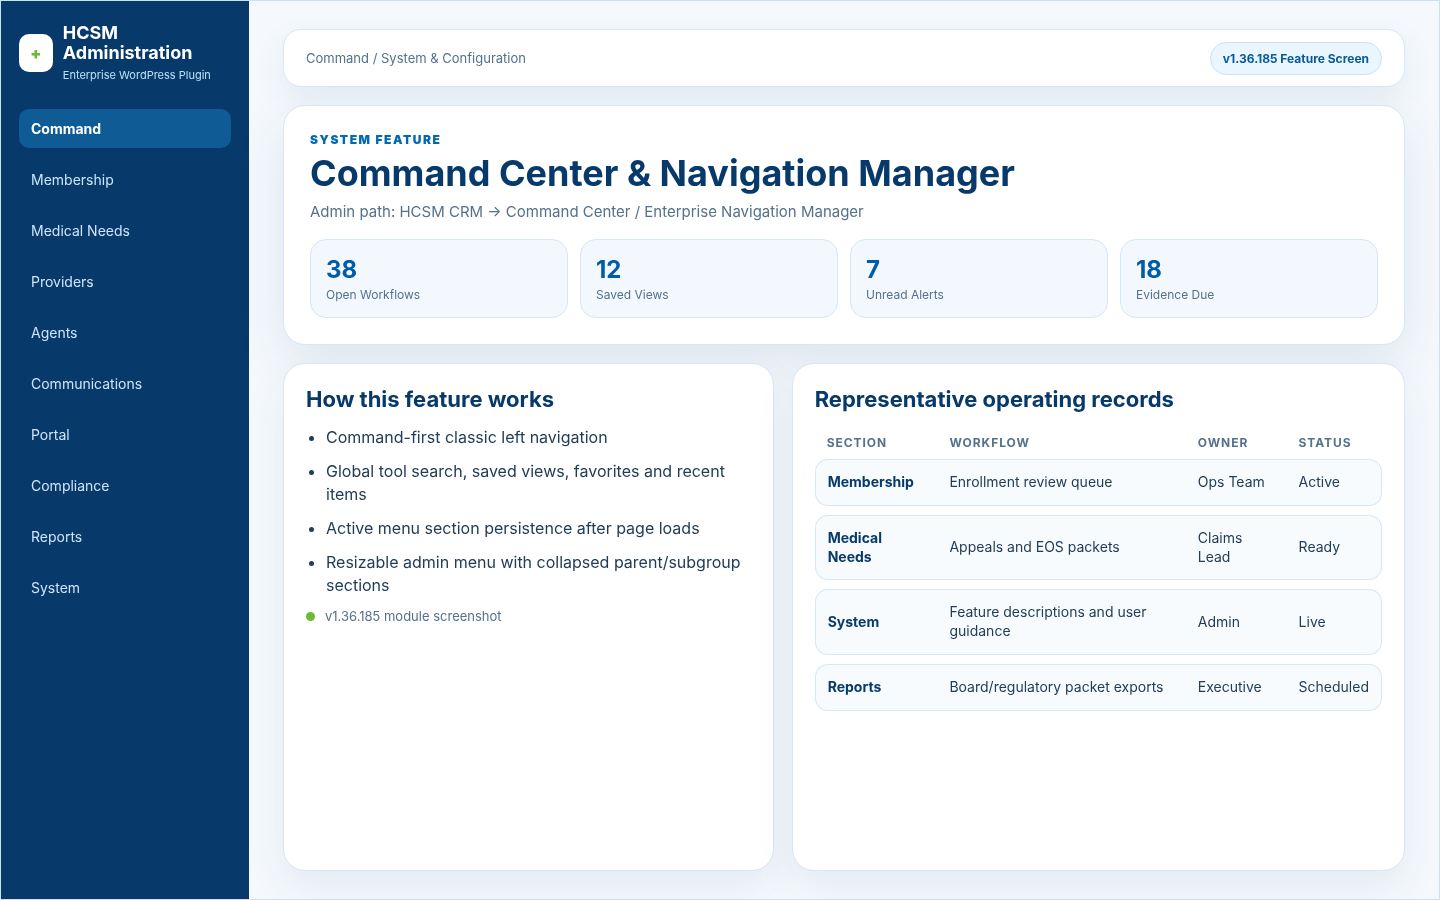Click the Representative operating records heading
Screen dimensions: 1440x900
(x=994, y=400)
